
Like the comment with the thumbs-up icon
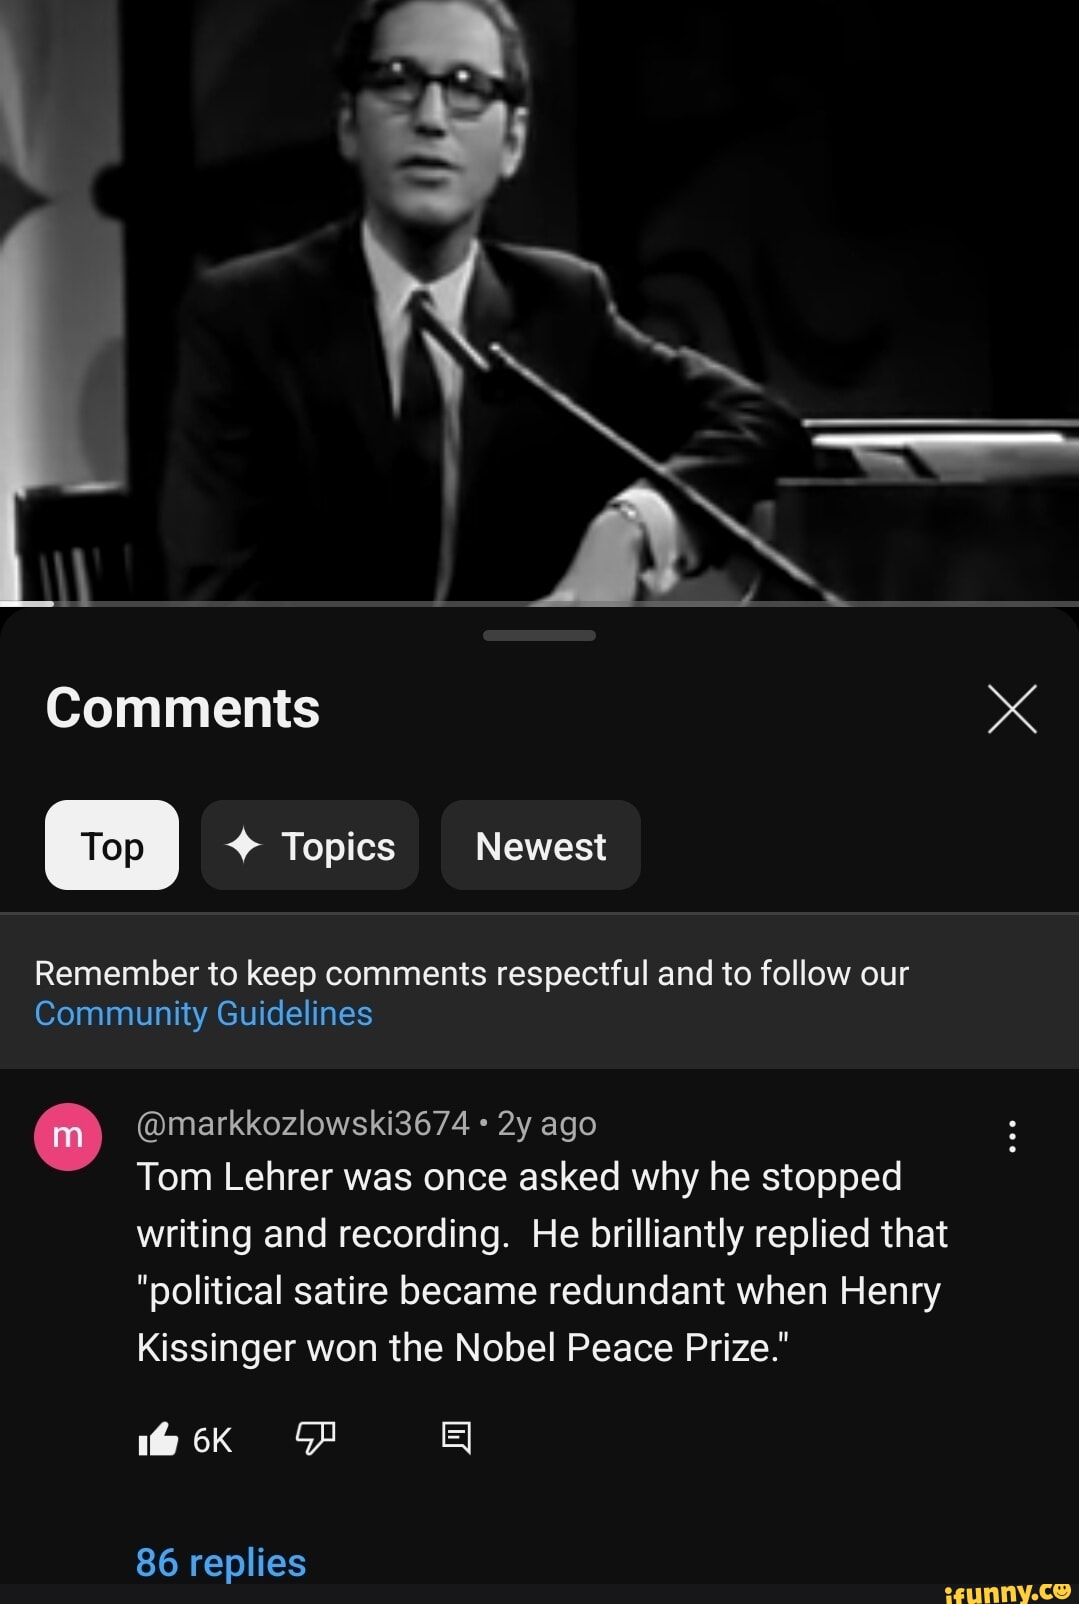(158, 1439)
